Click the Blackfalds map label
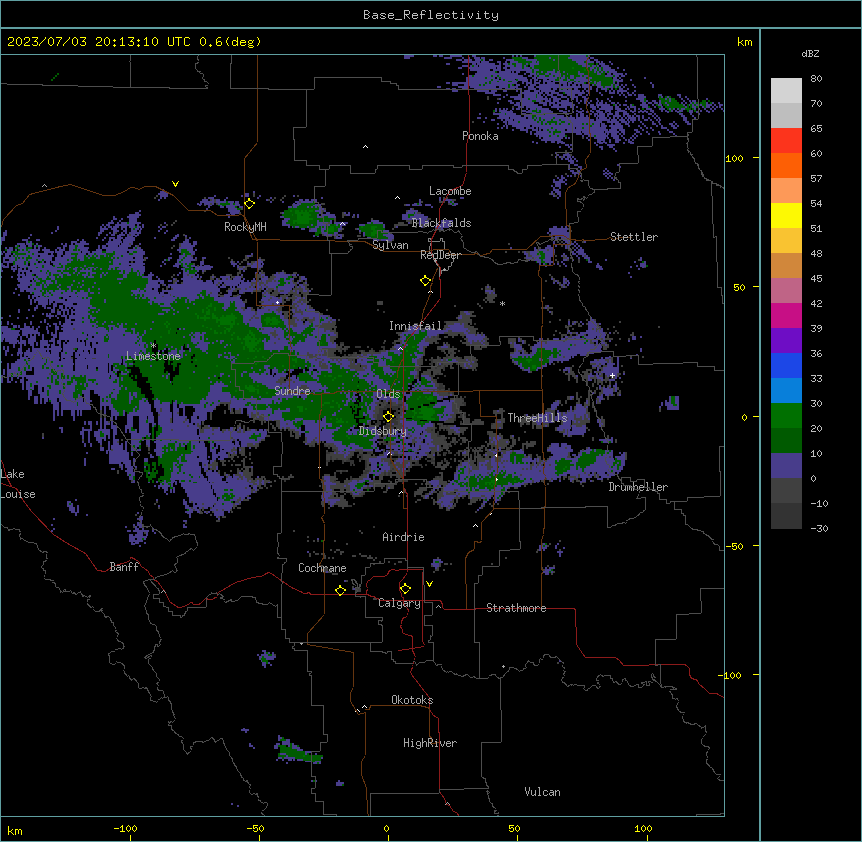 click(441, 223)
